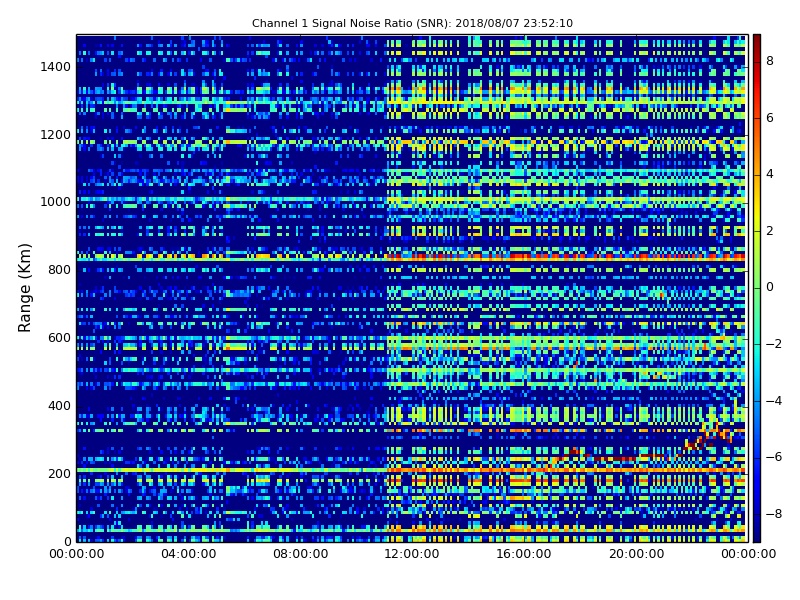800x600 pixels.
Task: Click the "Range (Km)" y-axis label
Action: pyautogui.click(x=24, y=288)
